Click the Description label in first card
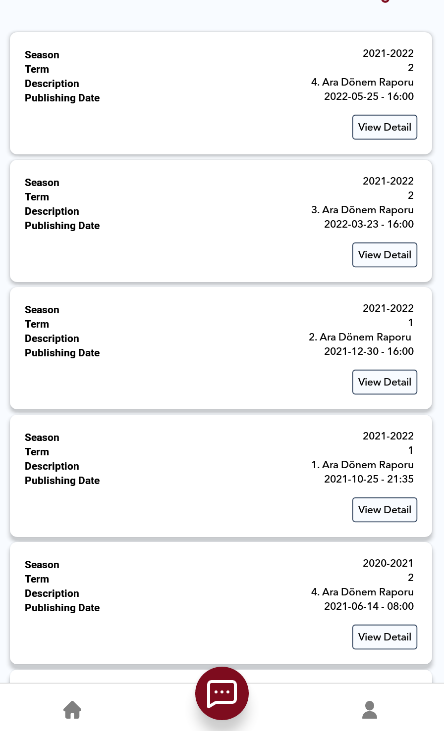The image size is (444, 731). [x=52, y=83]
